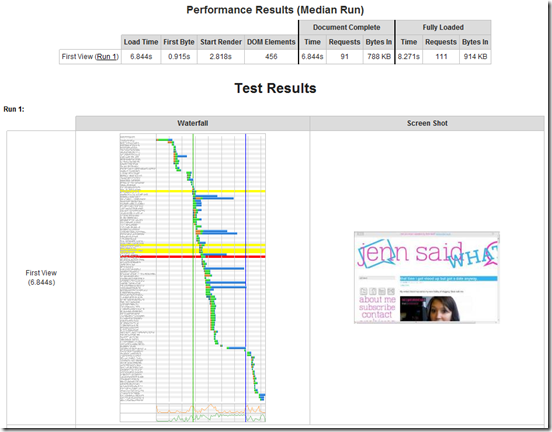The height and width of the screenshot is (432, 552).
Task: Select the 914 KB fully loaded bytes
Action: 475,57
